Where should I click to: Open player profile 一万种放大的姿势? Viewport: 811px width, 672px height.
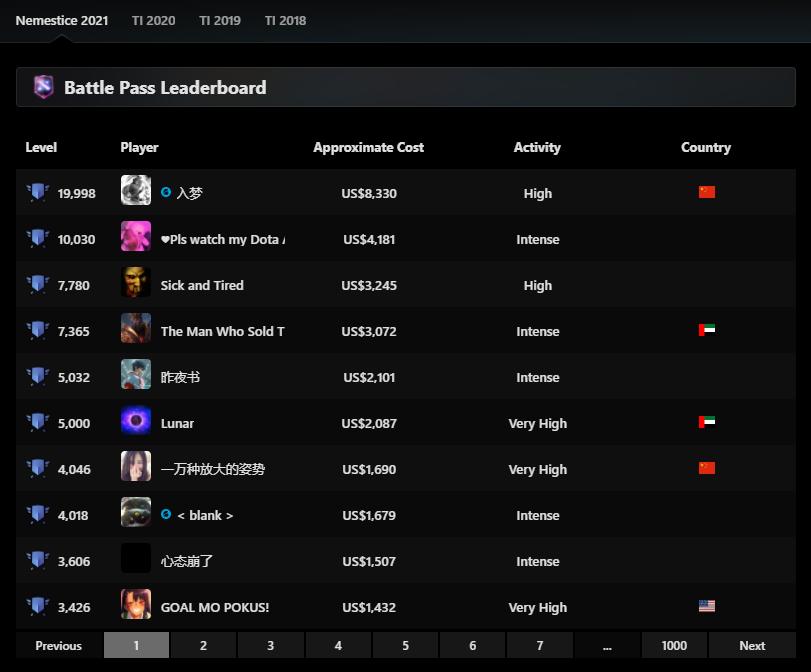(x=213, y=469)
